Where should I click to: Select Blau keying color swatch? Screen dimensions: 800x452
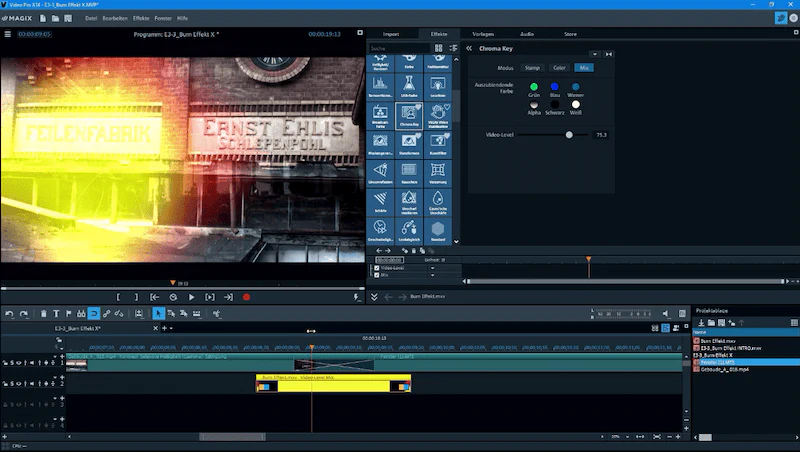pyautogui.click(x=555, y=87)
